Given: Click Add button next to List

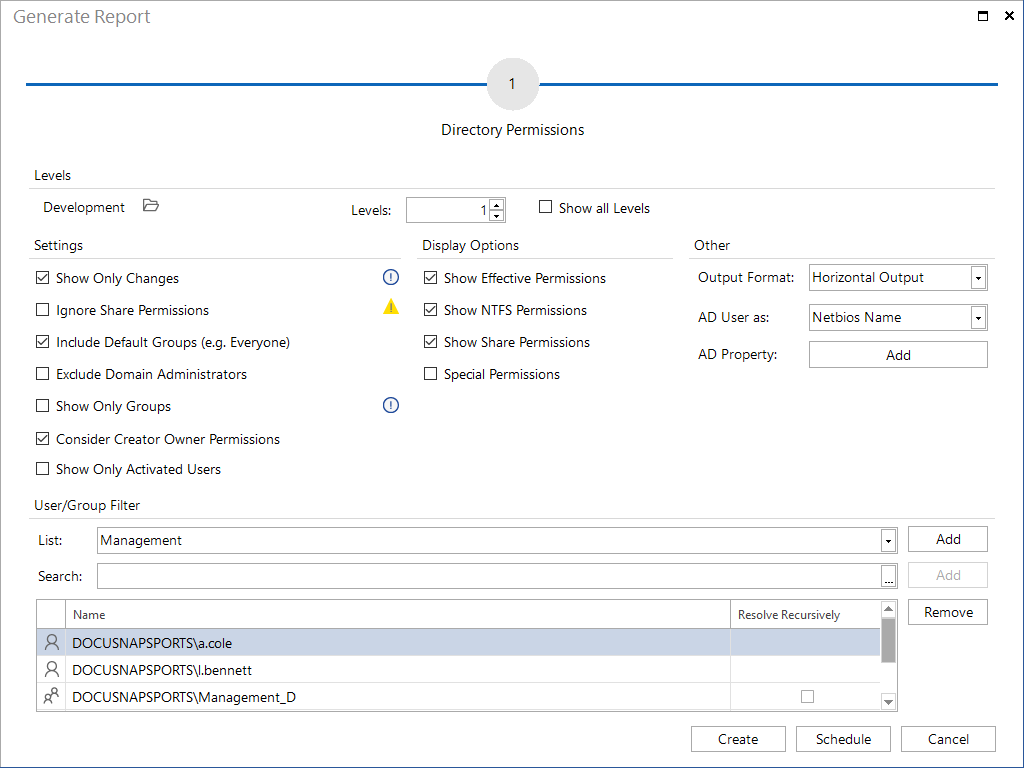Looking at the screenshot, I should 948,539.
